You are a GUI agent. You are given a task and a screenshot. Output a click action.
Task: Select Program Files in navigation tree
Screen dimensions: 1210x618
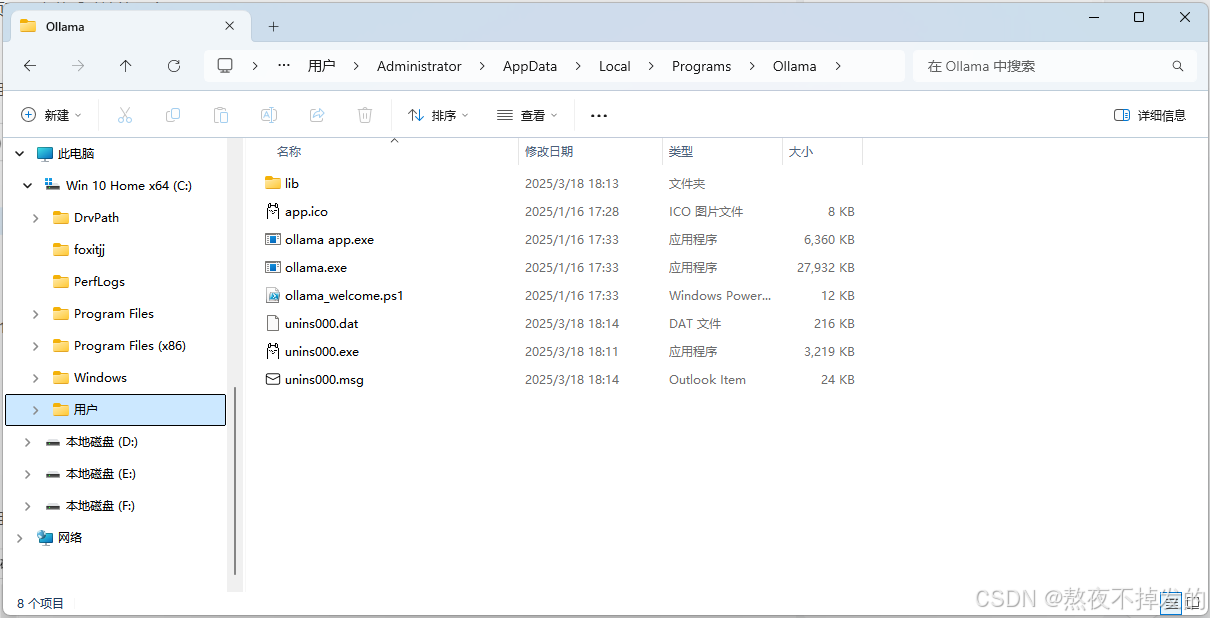point(116,314)
